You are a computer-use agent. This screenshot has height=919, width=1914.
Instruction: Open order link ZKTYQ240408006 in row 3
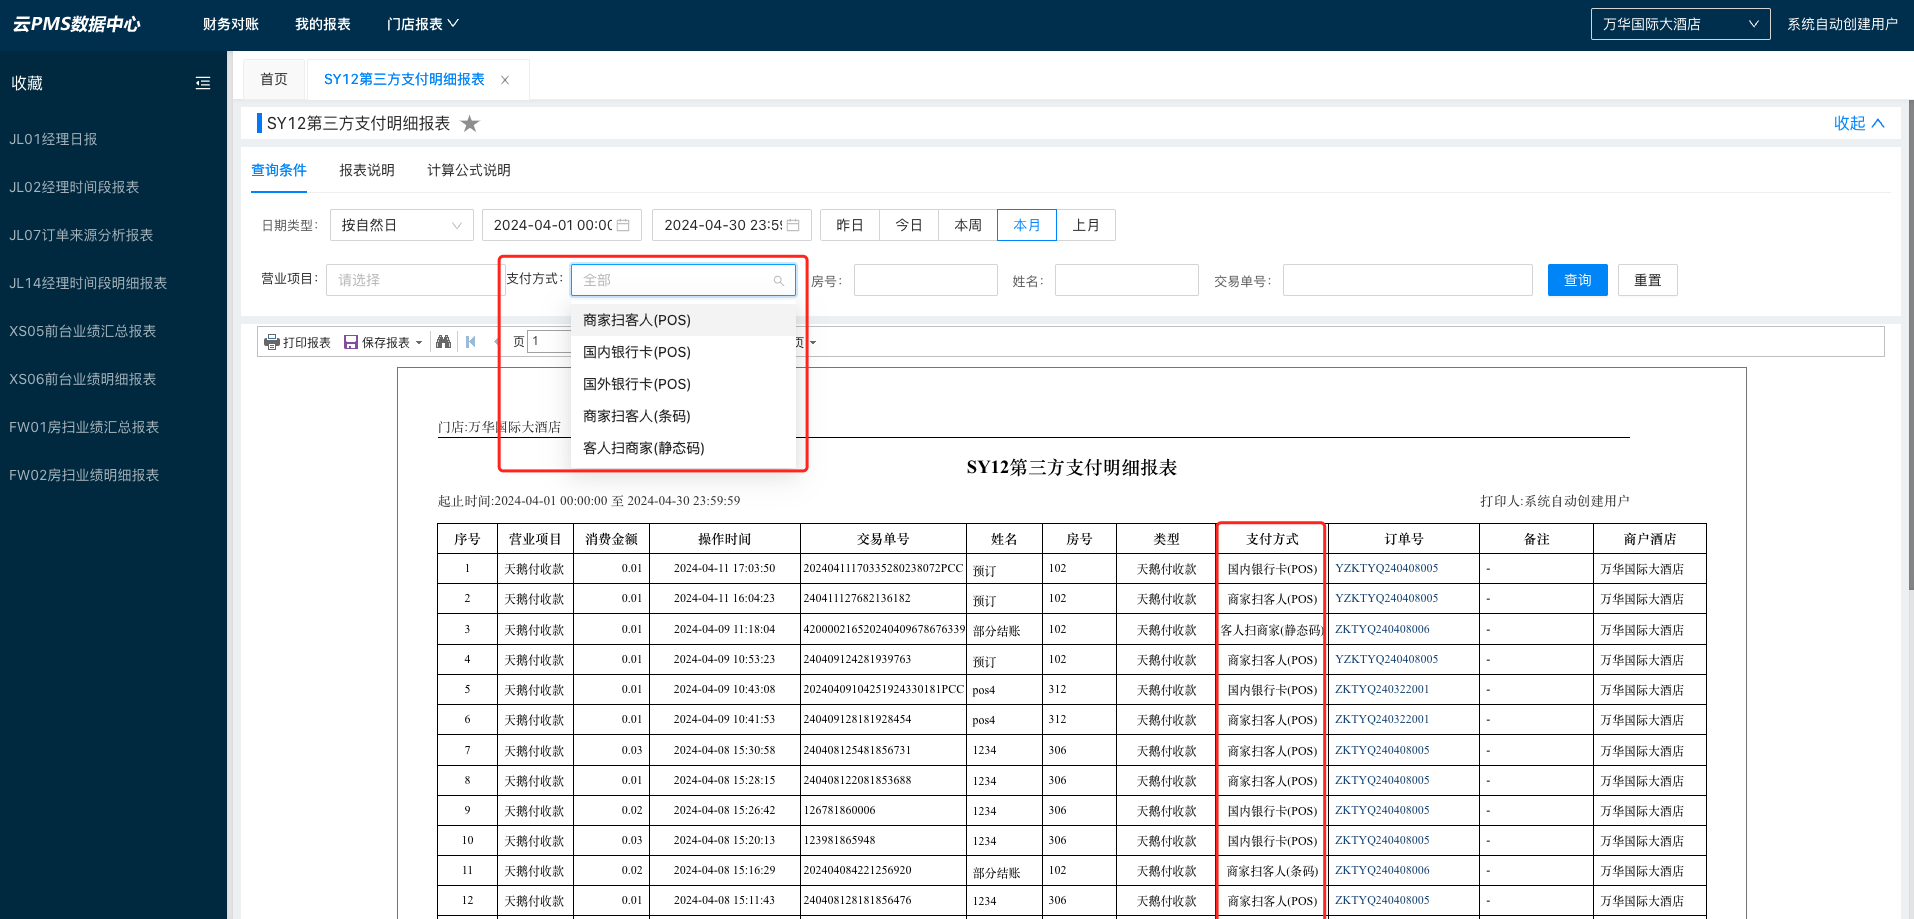pyautogui.click(x=1382, y=629)
